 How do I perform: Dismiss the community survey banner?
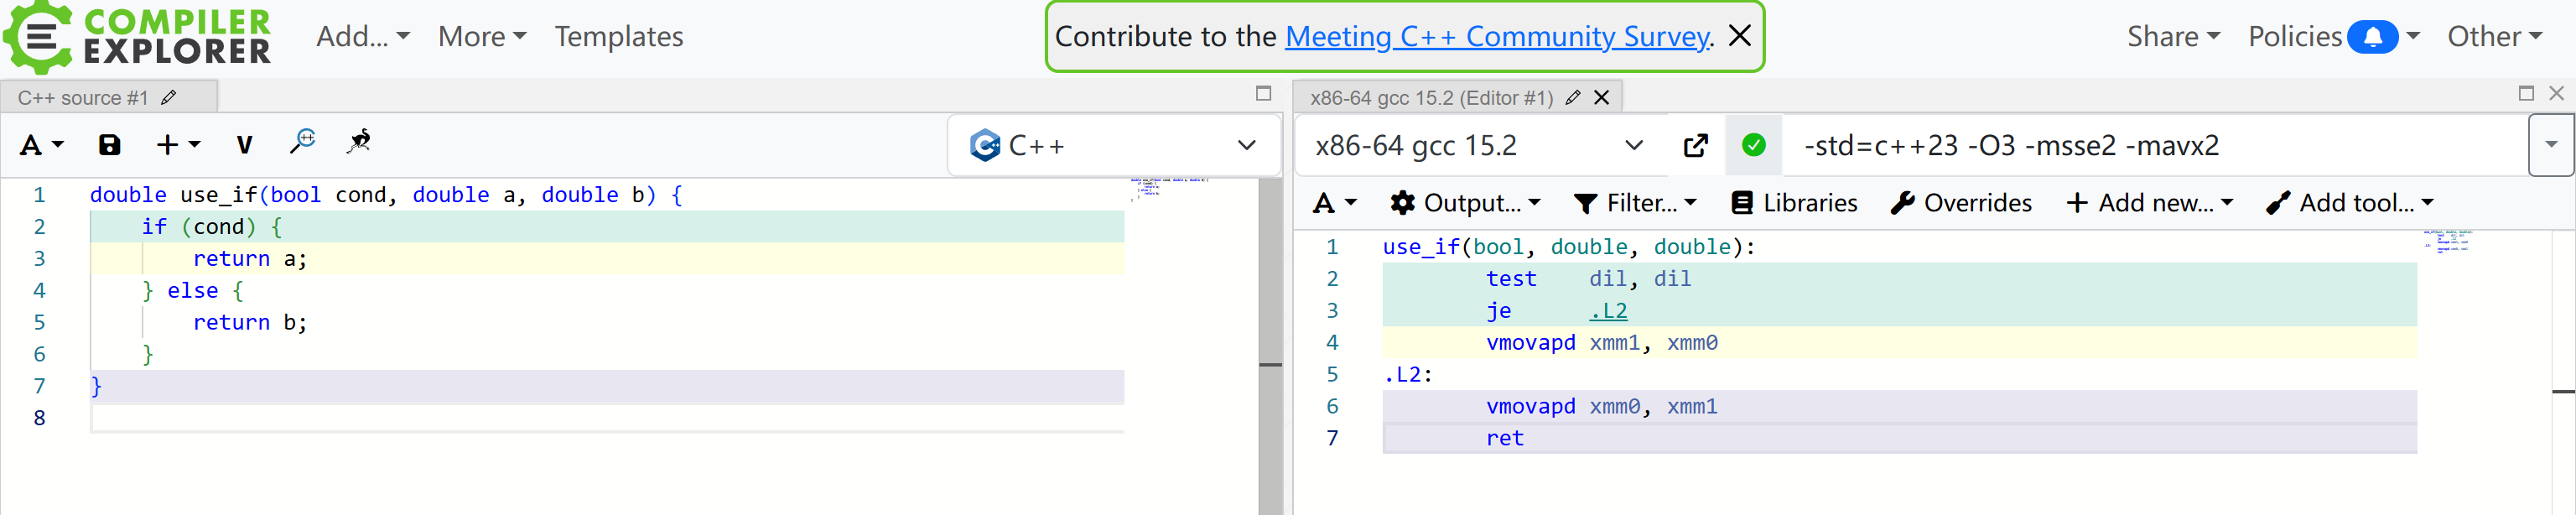click(1740, 36)
